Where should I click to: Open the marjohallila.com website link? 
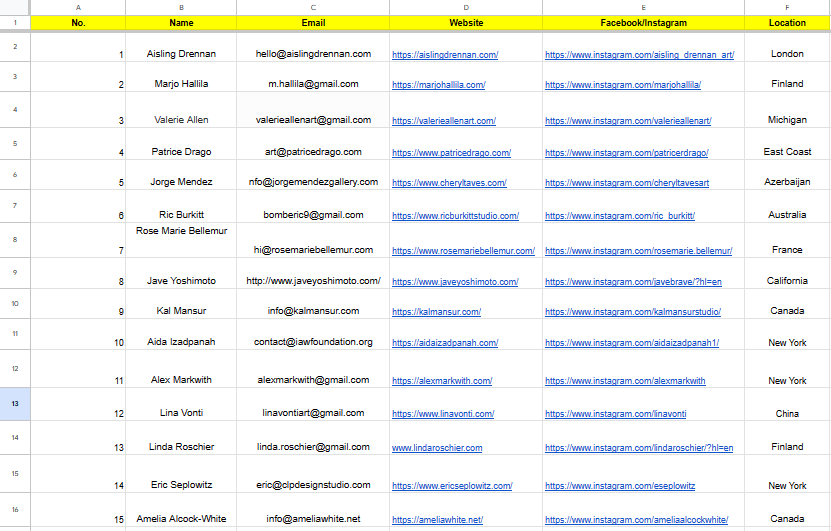click(438, 84)
